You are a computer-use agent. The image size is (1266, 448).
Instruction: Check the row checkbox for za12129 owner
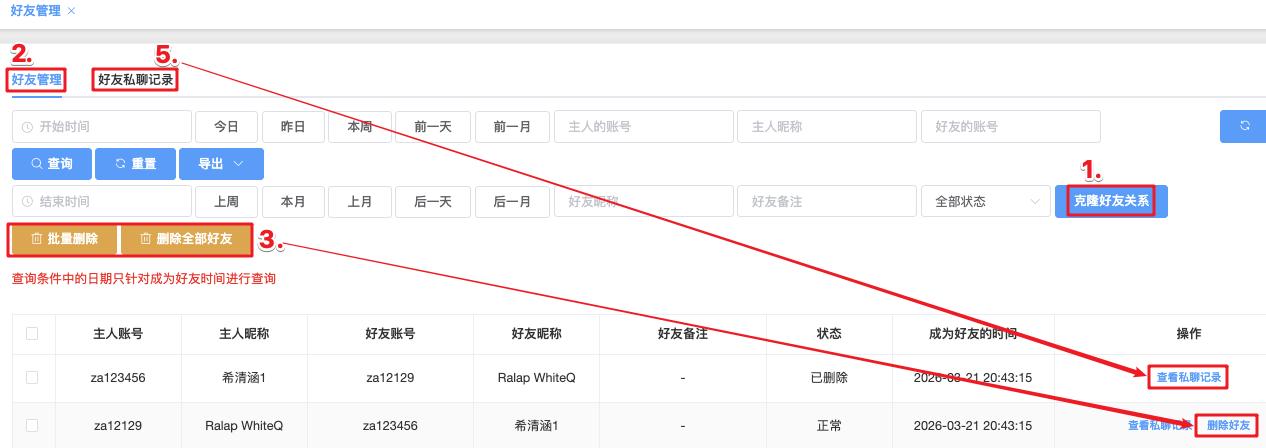[x=32, y=426]
